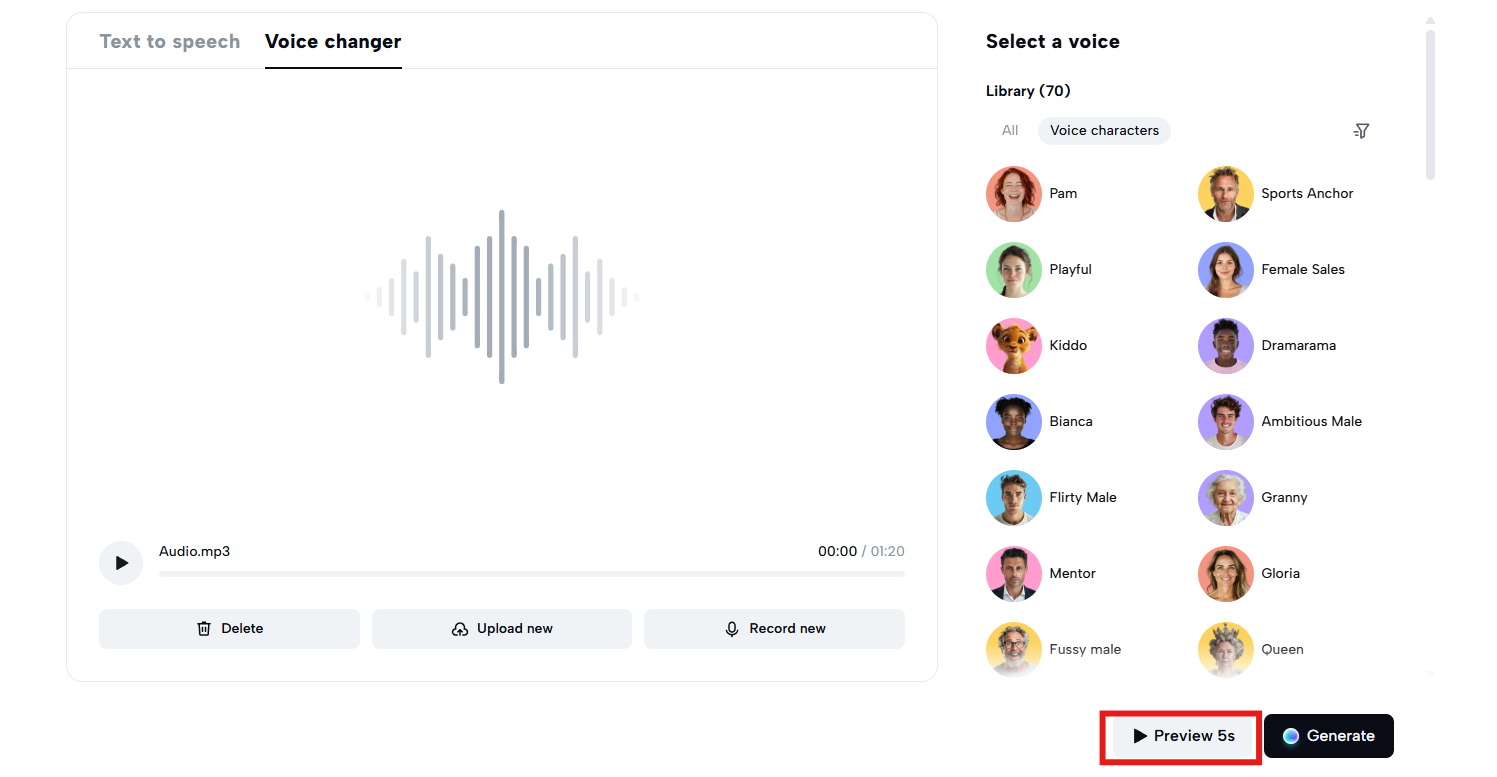1497x777 pixels.
Task: Select the Pam voice avatar
Action: 1013,194
